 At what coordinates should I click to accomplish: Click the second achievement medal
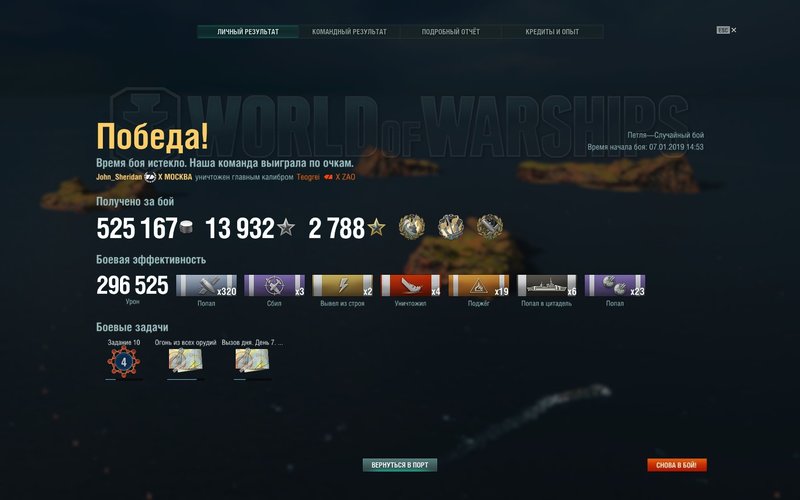pyautogui.click(x=451, y=227)
